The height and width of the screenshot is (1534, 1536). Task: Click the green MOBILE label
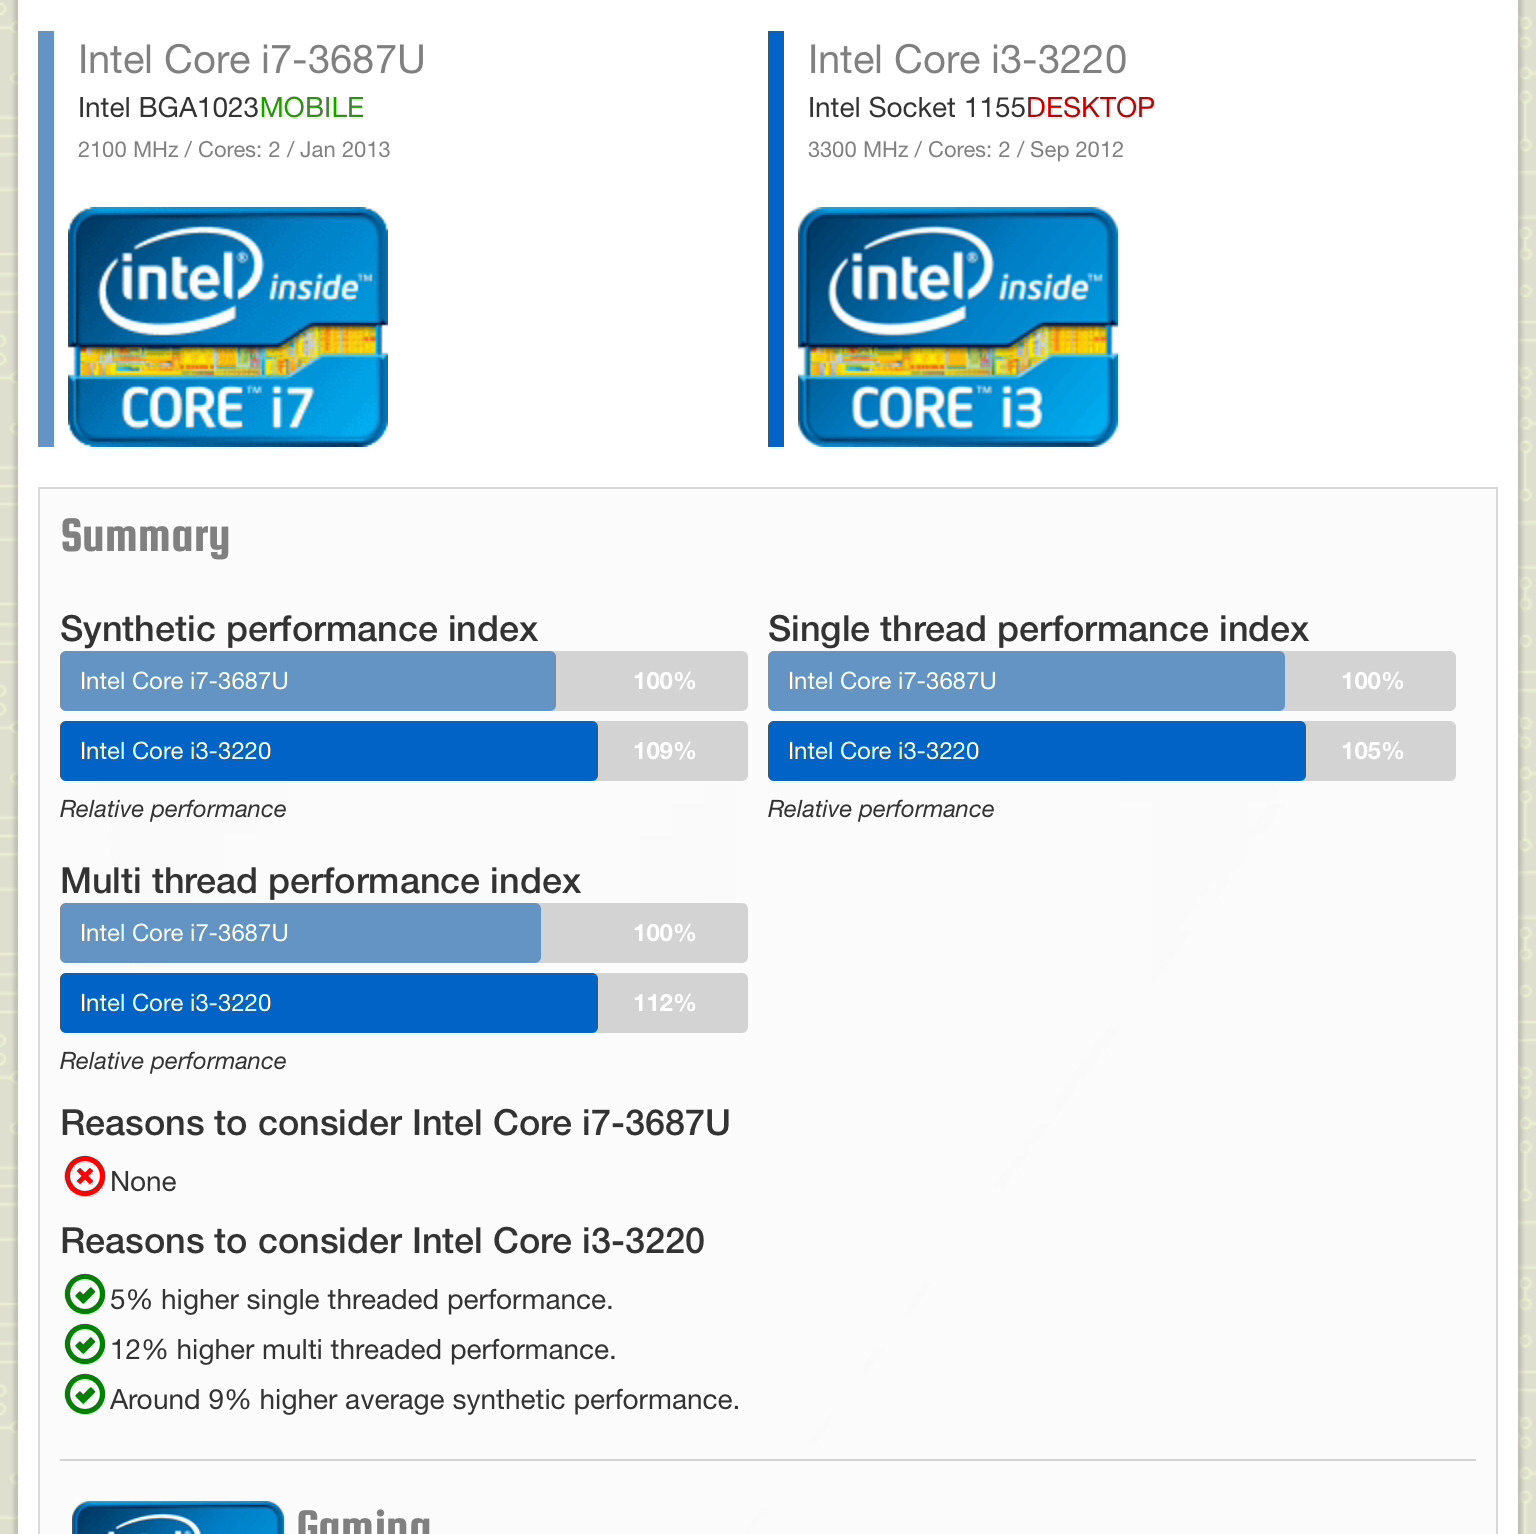(312, 108)
